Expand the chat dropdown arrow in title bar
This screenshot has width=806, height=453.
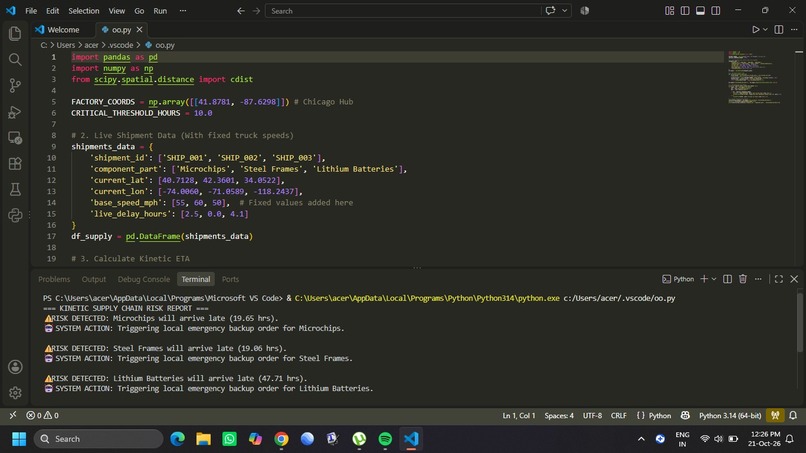564,11
